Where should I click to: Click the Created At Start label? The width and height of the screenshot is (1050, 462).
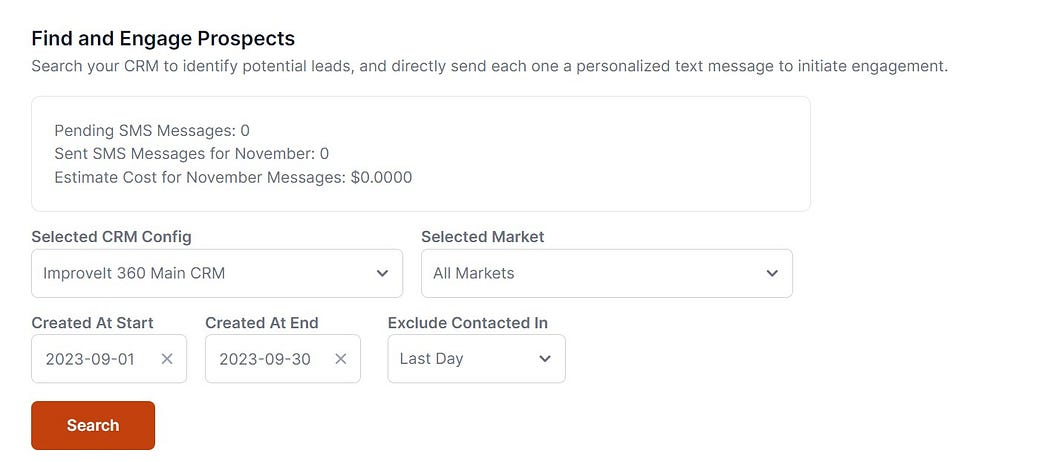pyautogui.click(x=92, y=323)
